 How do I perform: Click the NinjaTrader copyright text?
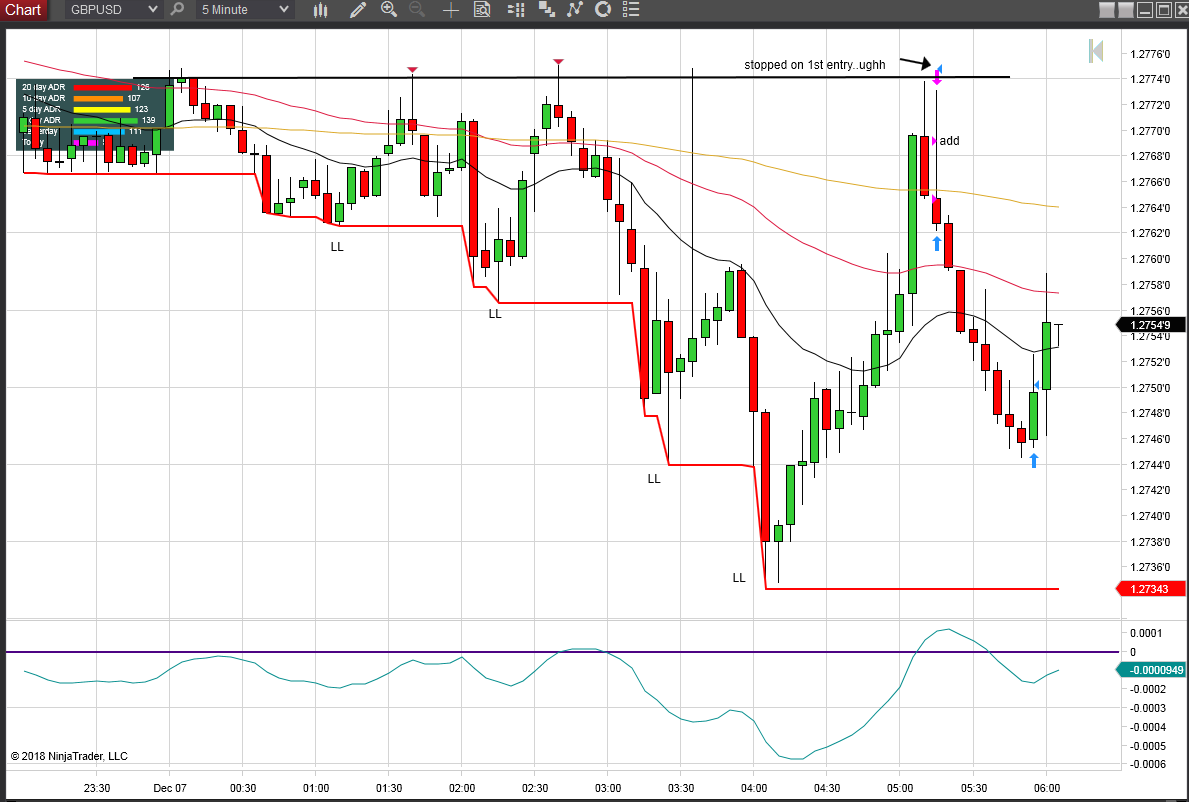pyautogui.click(x=69, y=756)
